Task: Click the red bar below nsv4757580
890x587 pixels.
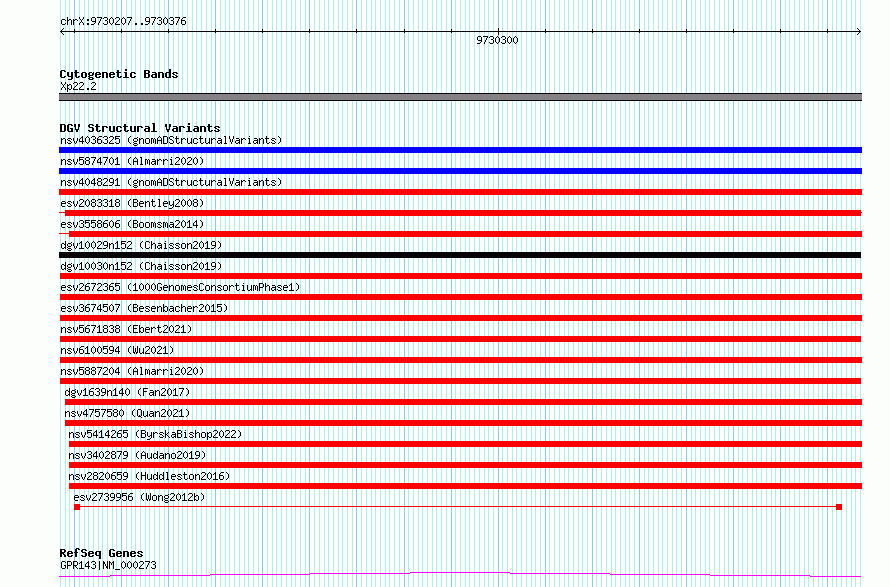Action: [463, 423]
